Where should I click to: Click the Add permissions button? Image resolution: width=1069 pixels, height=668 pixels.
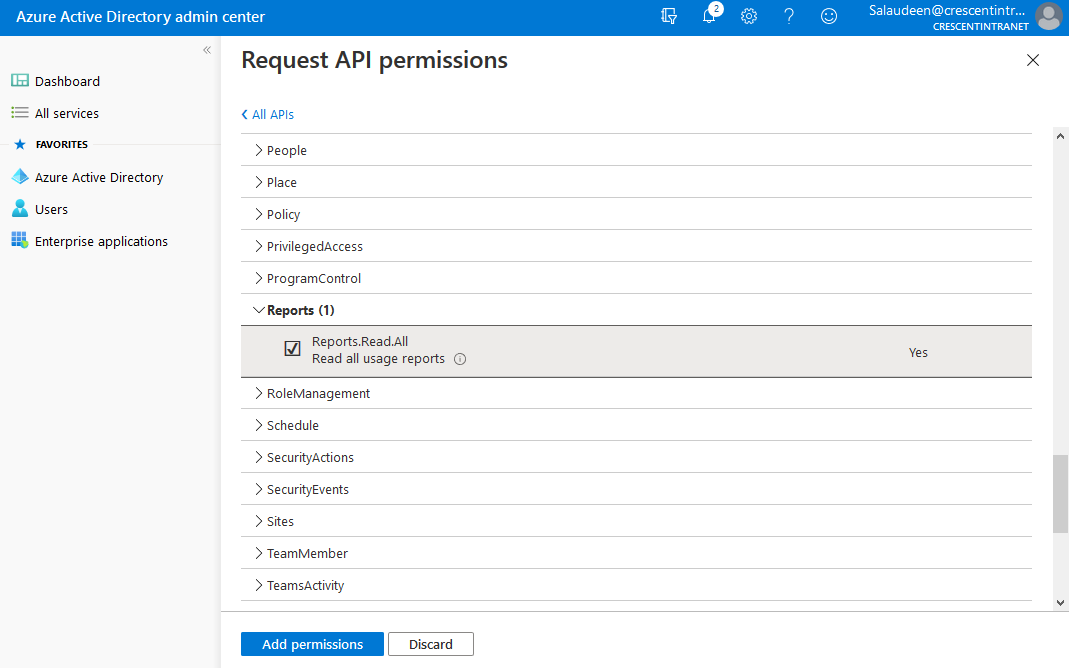(x=311, y=643)
